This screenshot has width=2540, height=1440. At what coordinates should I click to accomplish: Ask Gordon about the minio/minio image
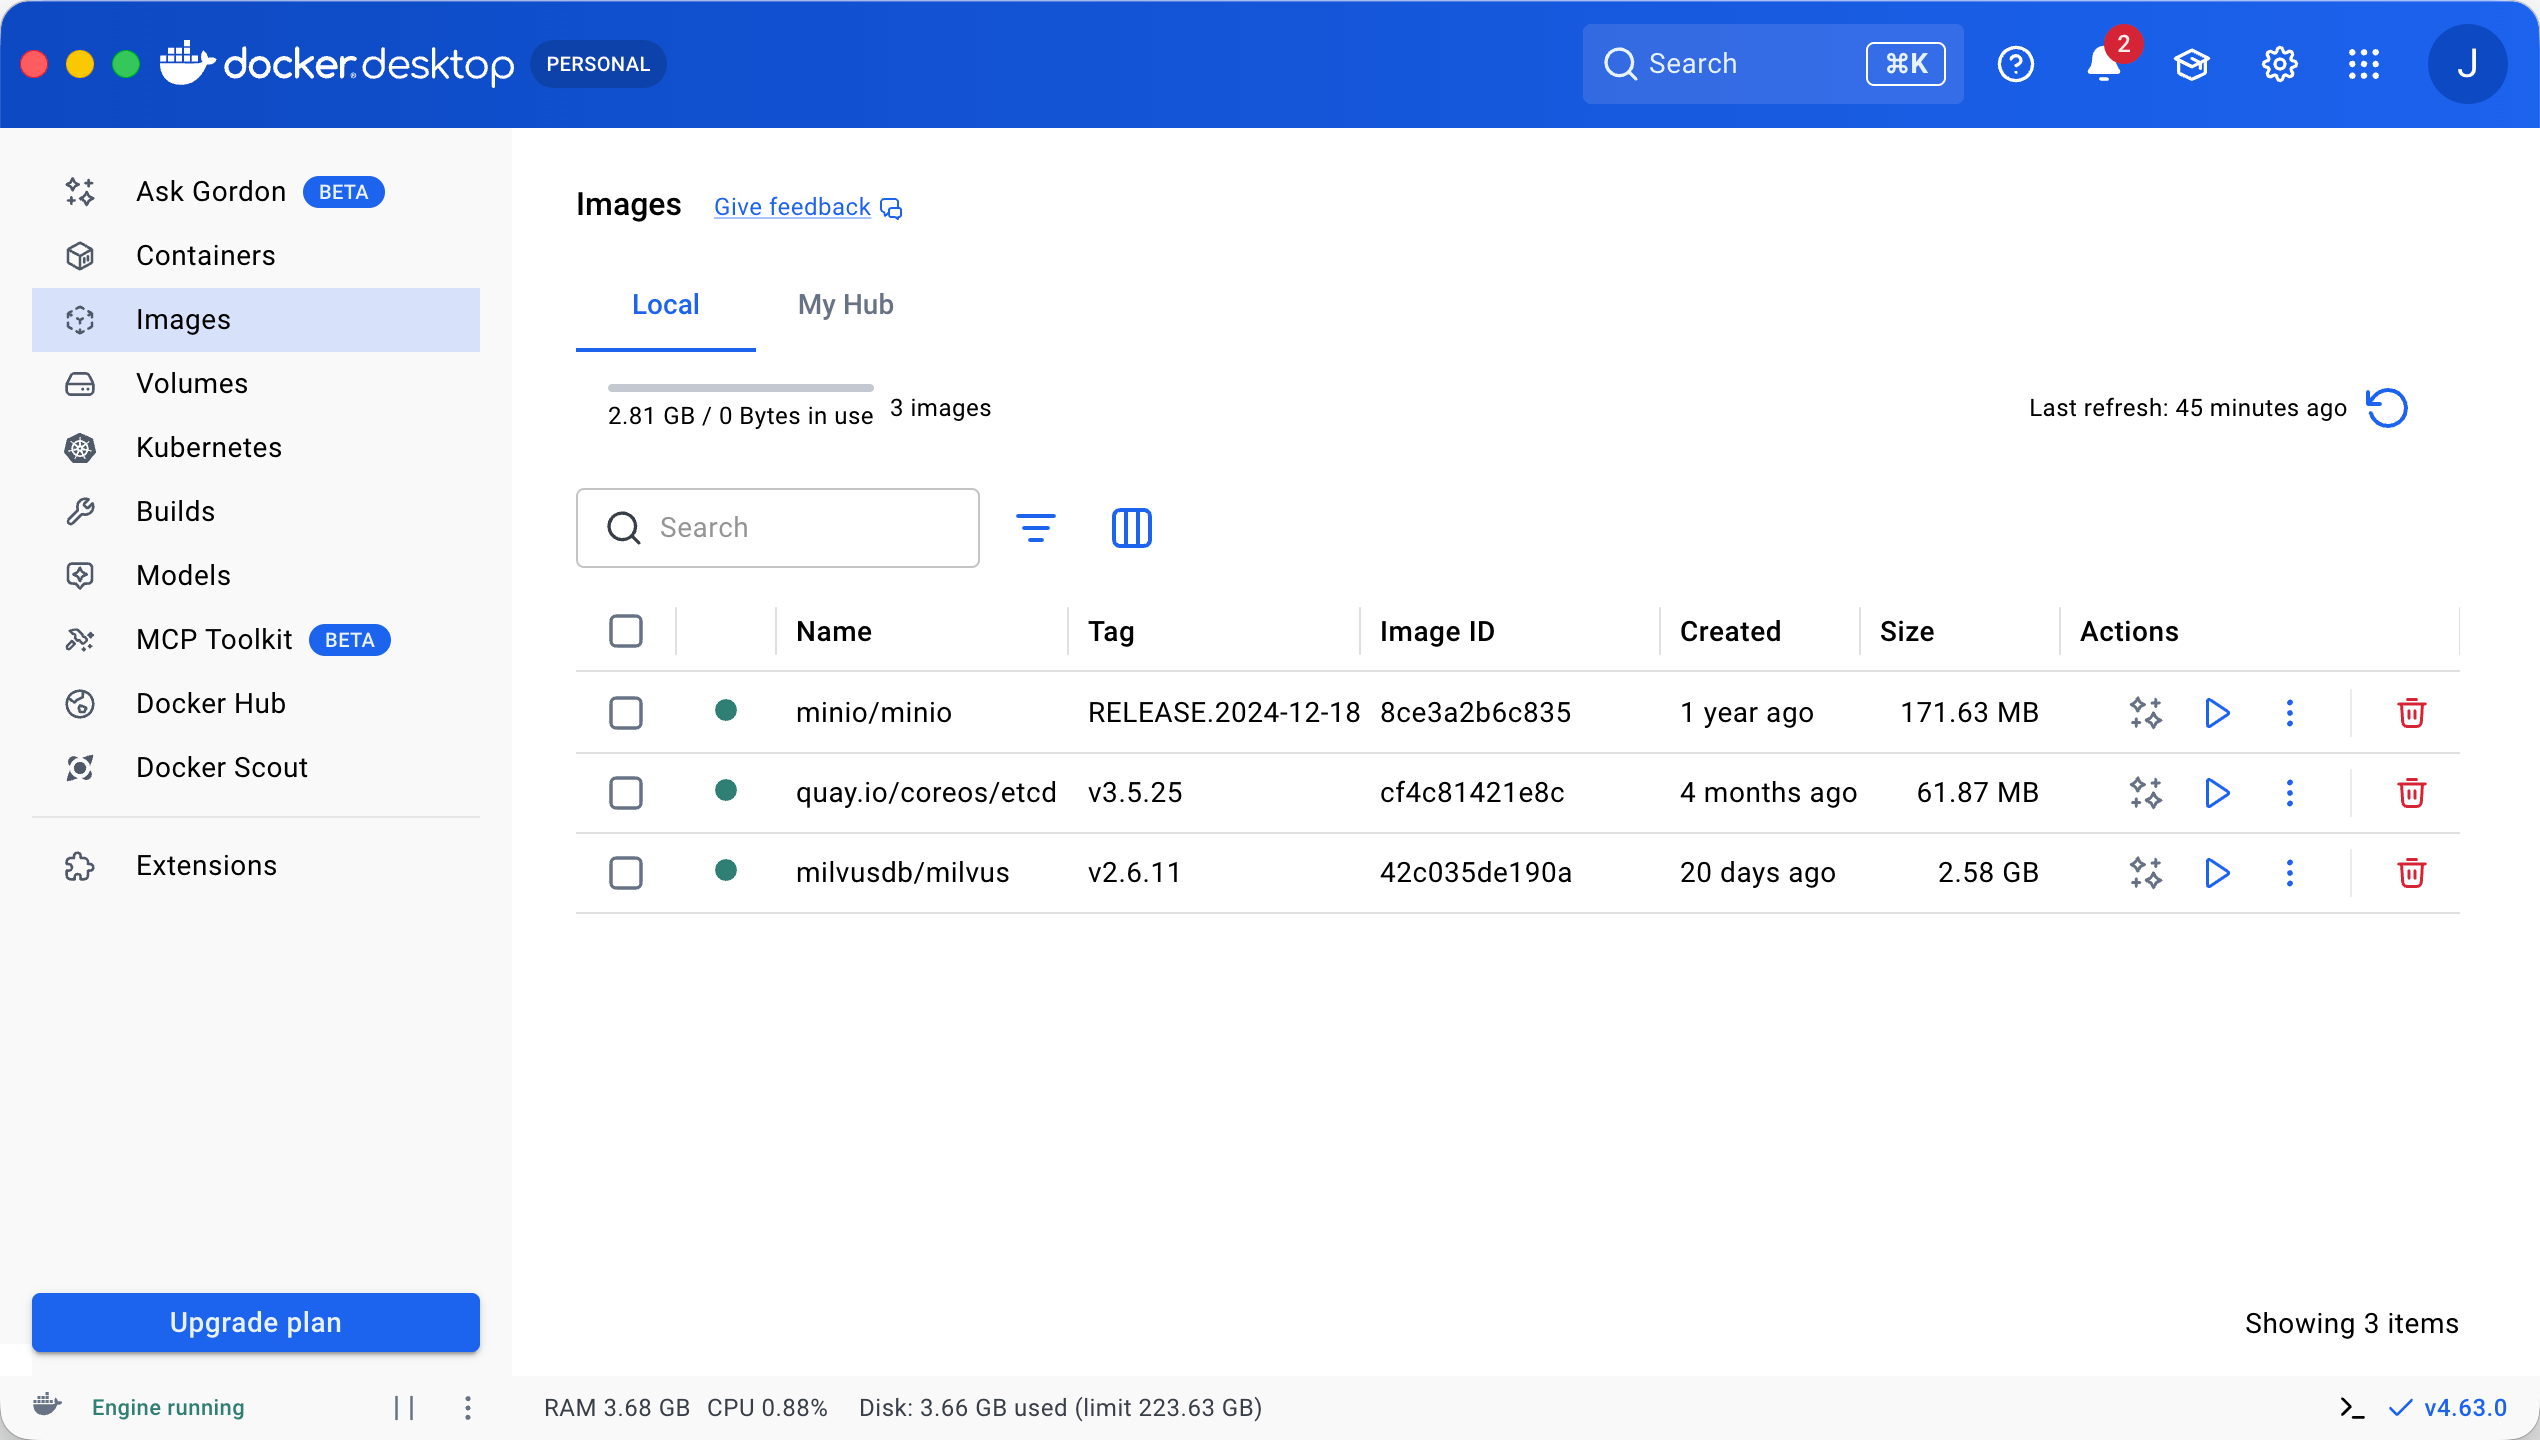click(x=2145, y=713)
